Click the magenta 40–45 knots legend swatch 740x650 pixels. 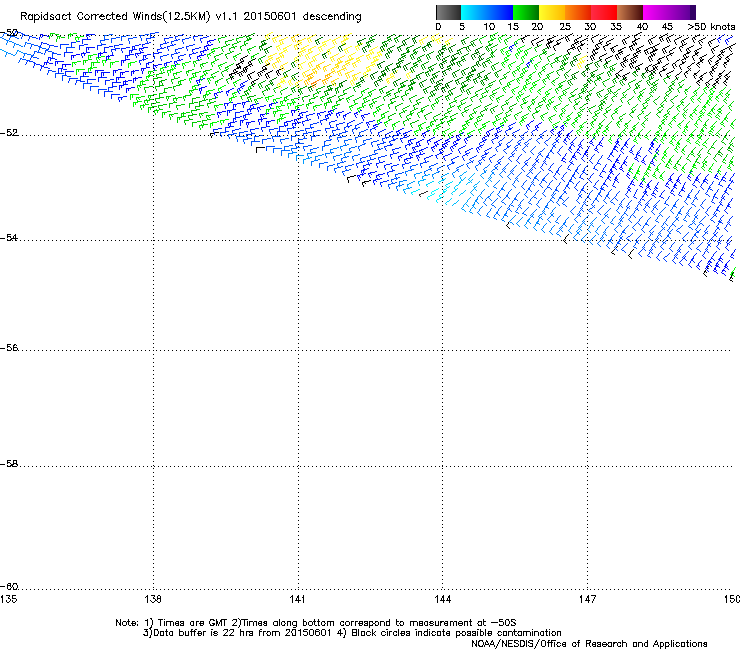tap(656, 12)
